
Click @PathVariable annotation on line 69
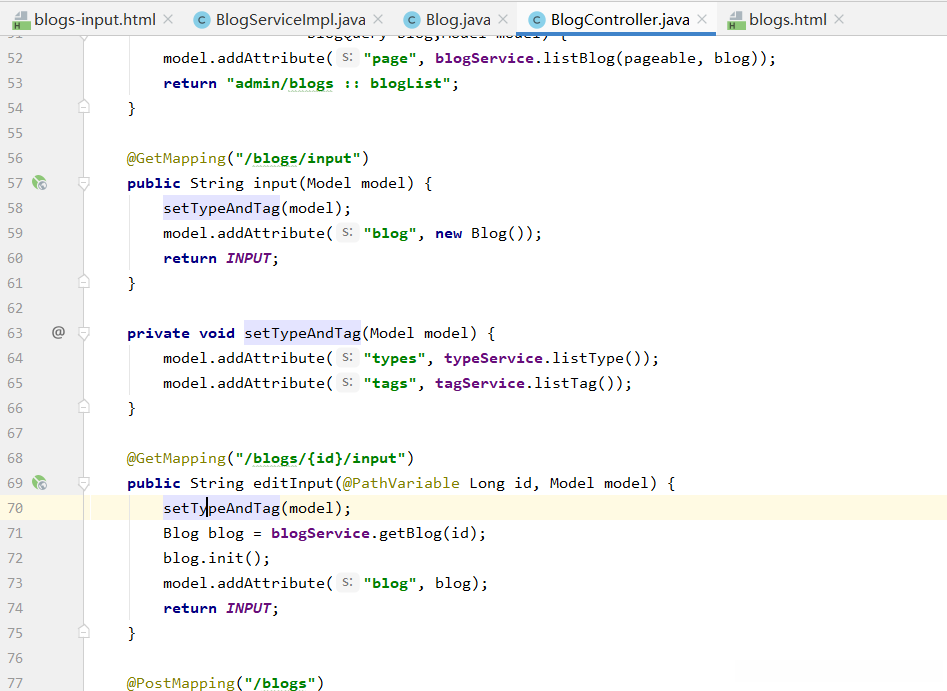[x=401, y=483]
